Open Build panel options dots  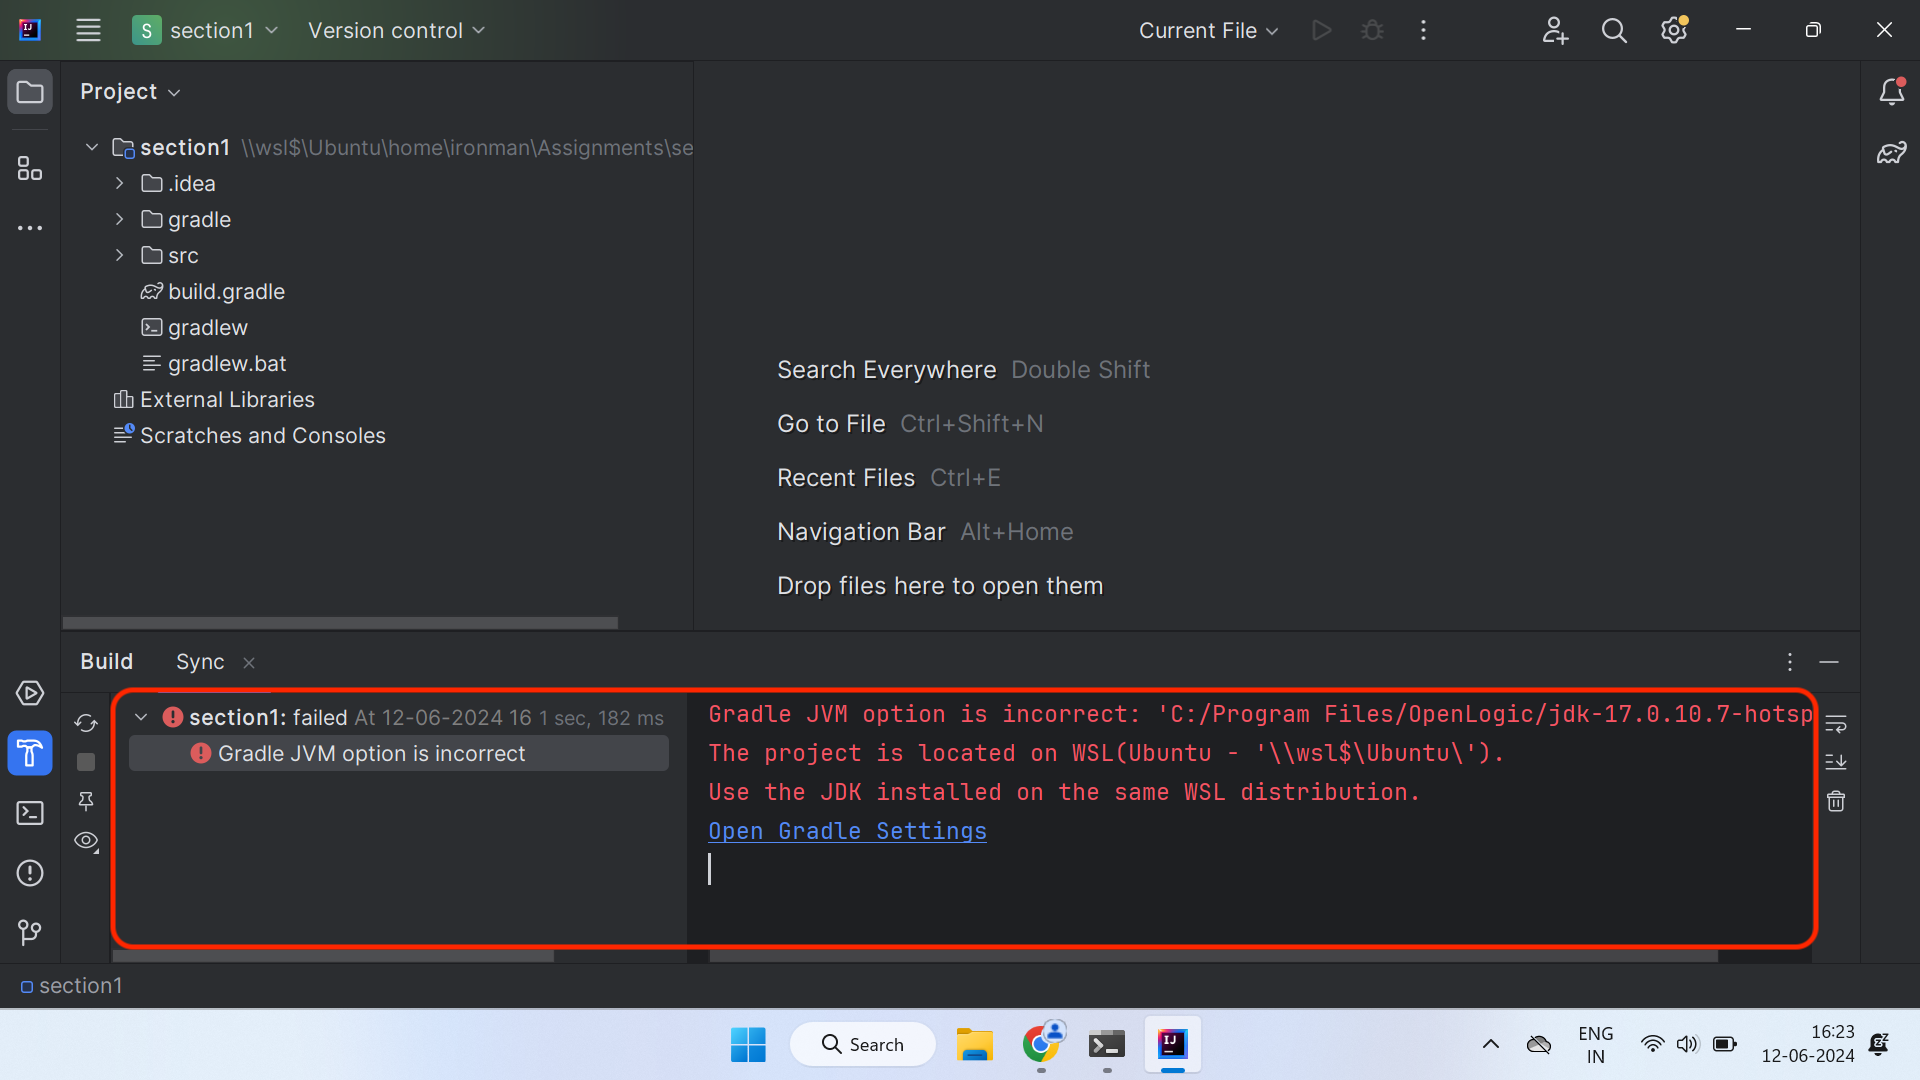pyautogui.click(x=1790, y=662)
